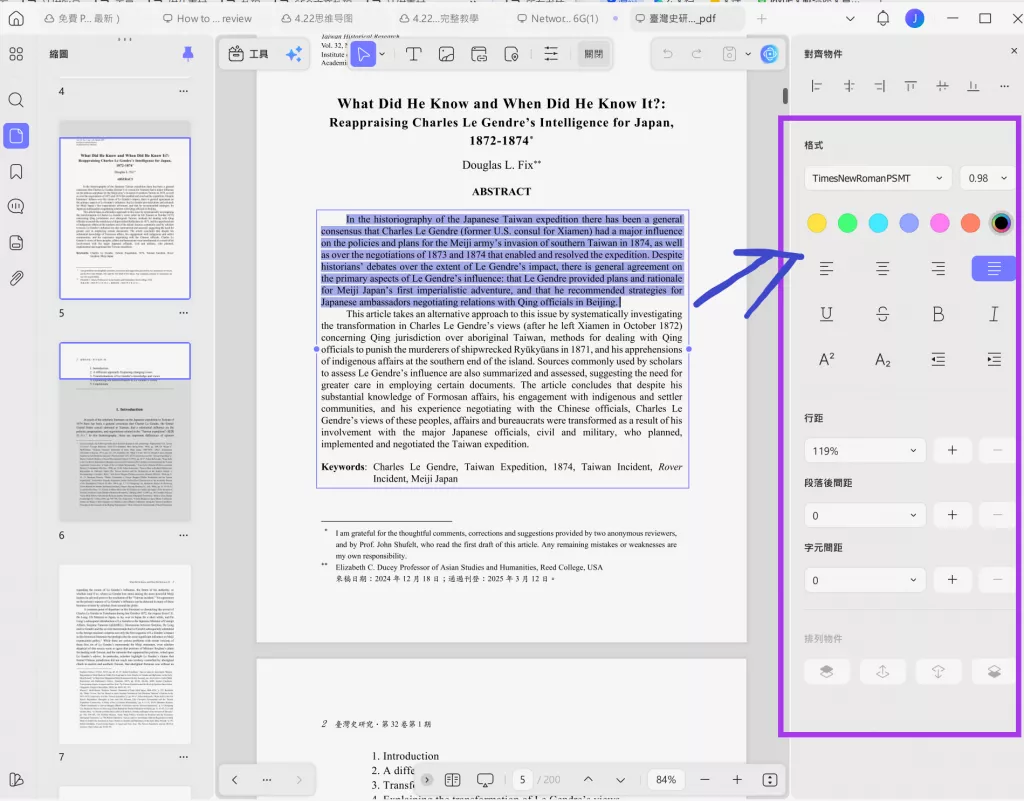
Task: Switch to the How to ... review tab
Action: pos(205,18)
